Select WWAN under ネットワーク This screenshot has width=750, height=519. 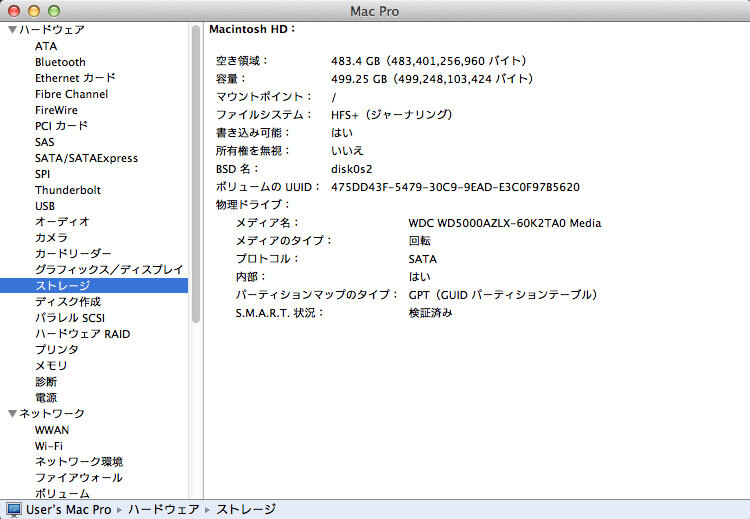(52, 430)
